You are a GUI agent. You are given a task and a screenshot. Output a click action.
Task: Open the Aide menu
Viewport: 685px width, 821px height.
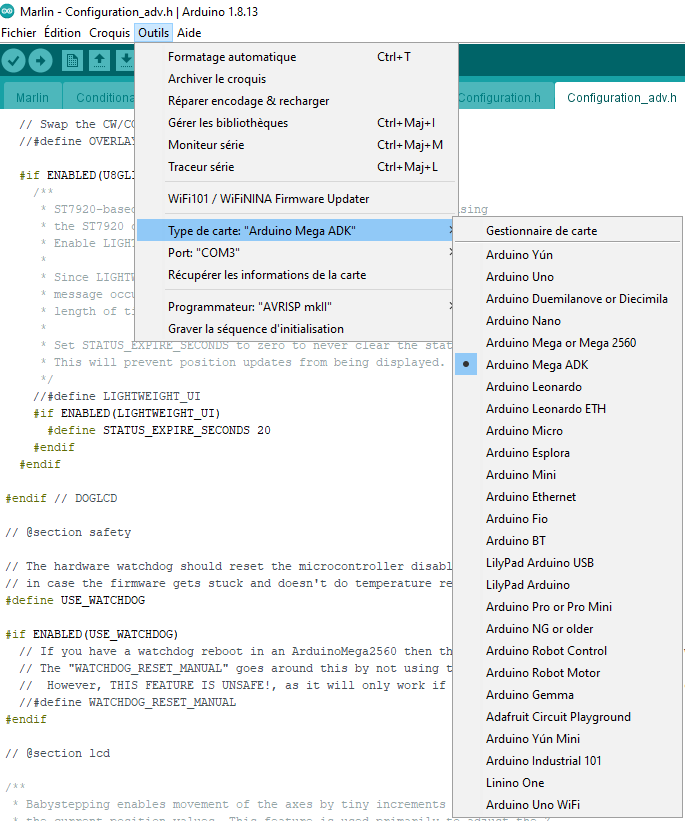[x=189, y=33]
